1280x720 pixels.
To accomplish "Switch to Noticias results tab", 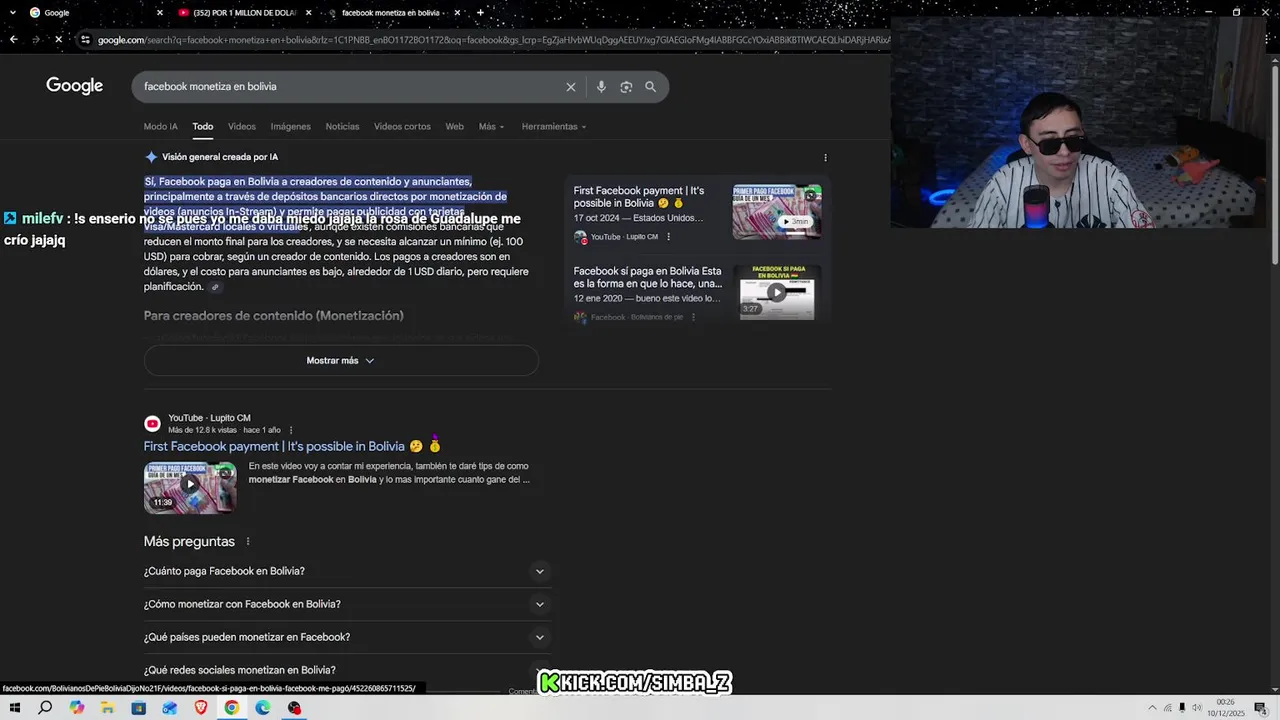I will (342, 127).
